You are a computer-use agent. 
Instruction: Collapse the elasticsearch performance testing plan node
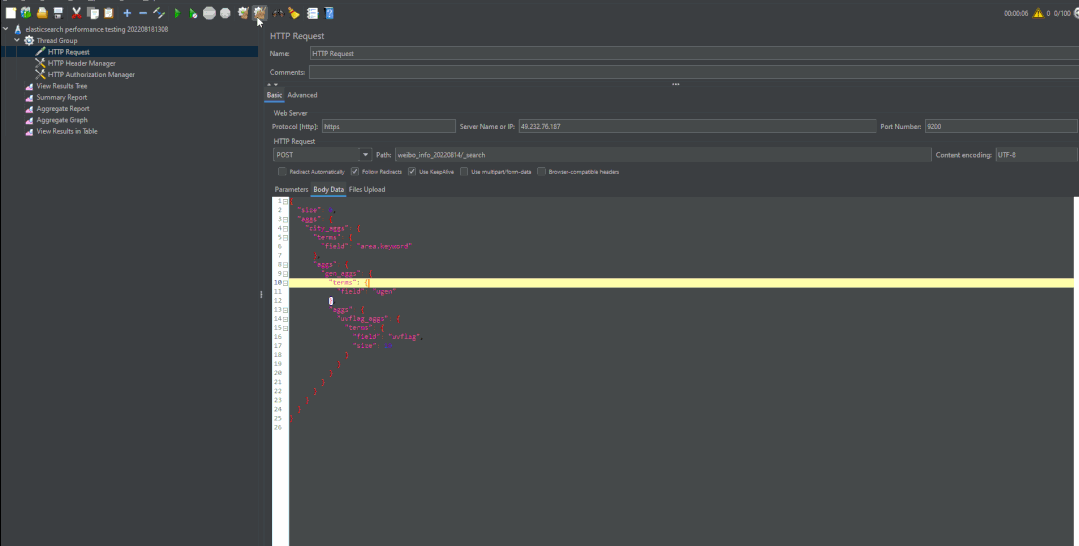coord(6,30)
